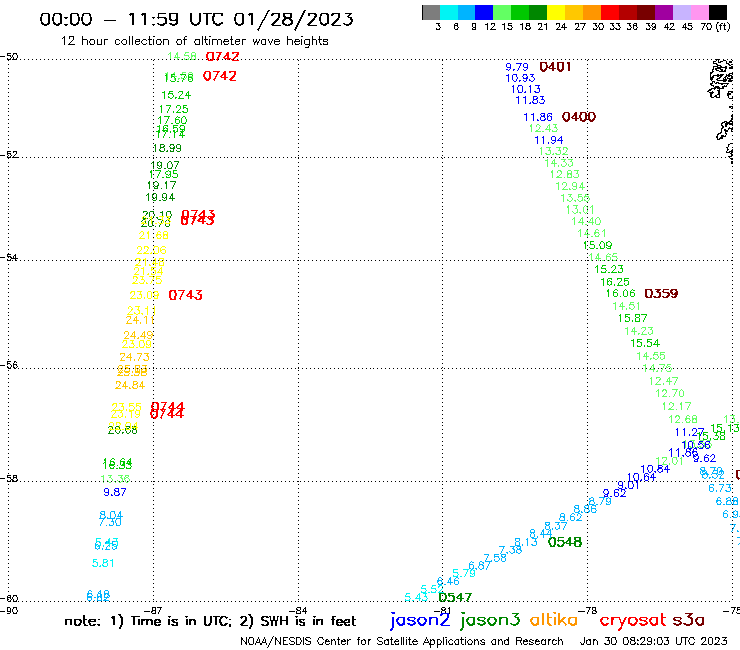Click the NOAA/NESDIS Center credit line
This screenshot has width=740, height=650.
[402, 641]
